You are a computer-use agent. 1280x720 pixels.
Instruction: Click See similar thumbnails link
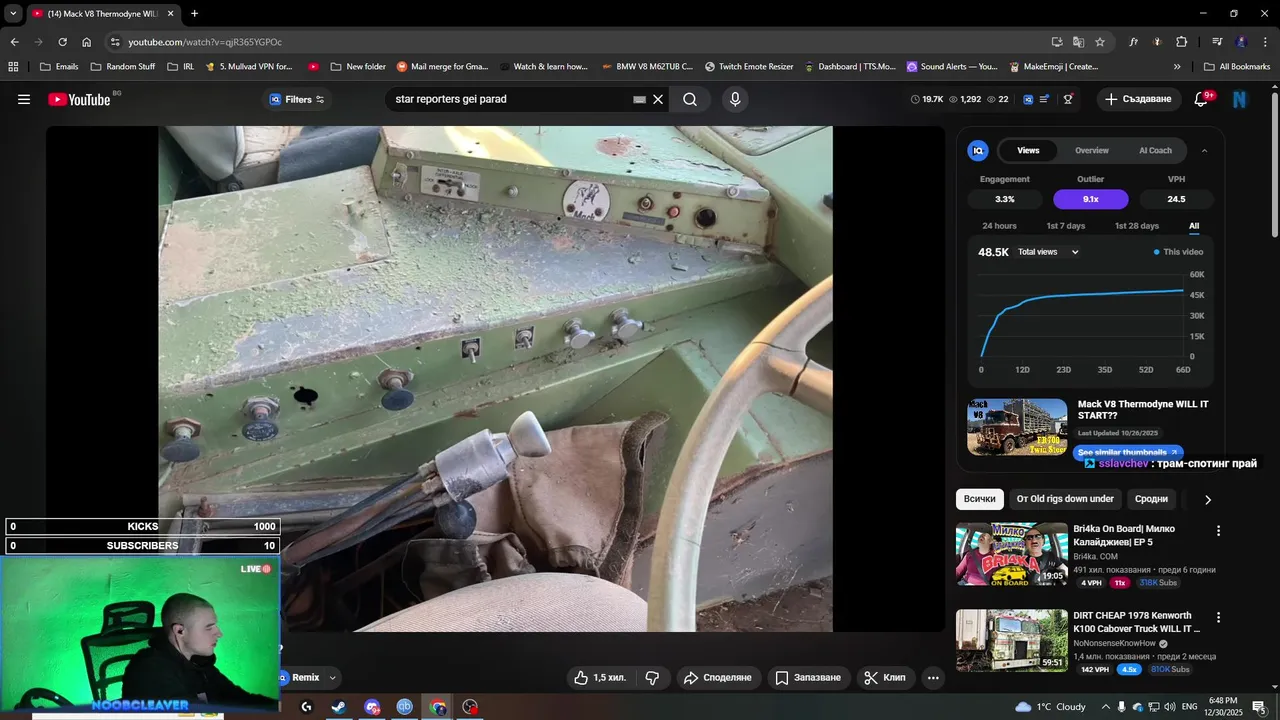pos(1128,452)
